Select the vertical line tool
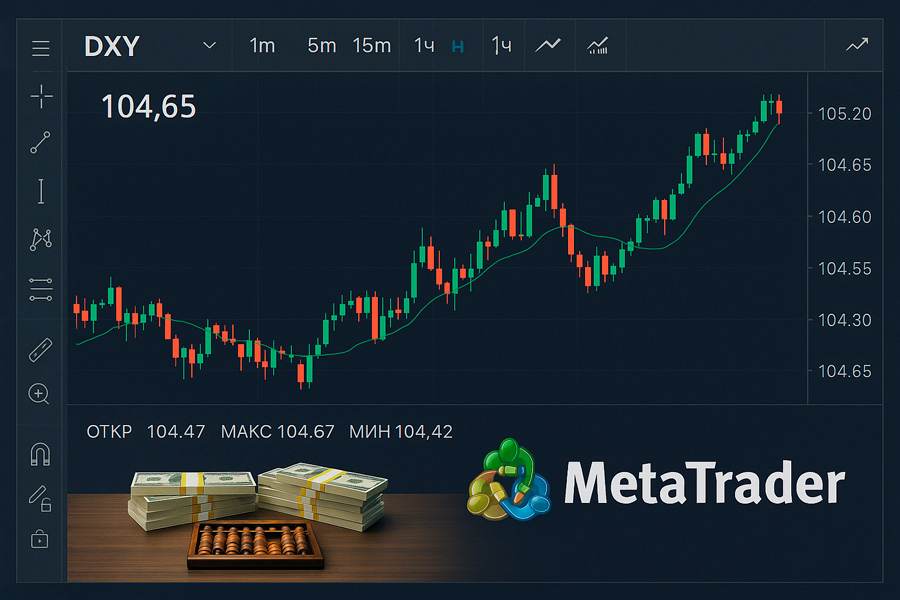 coord(41,191)
